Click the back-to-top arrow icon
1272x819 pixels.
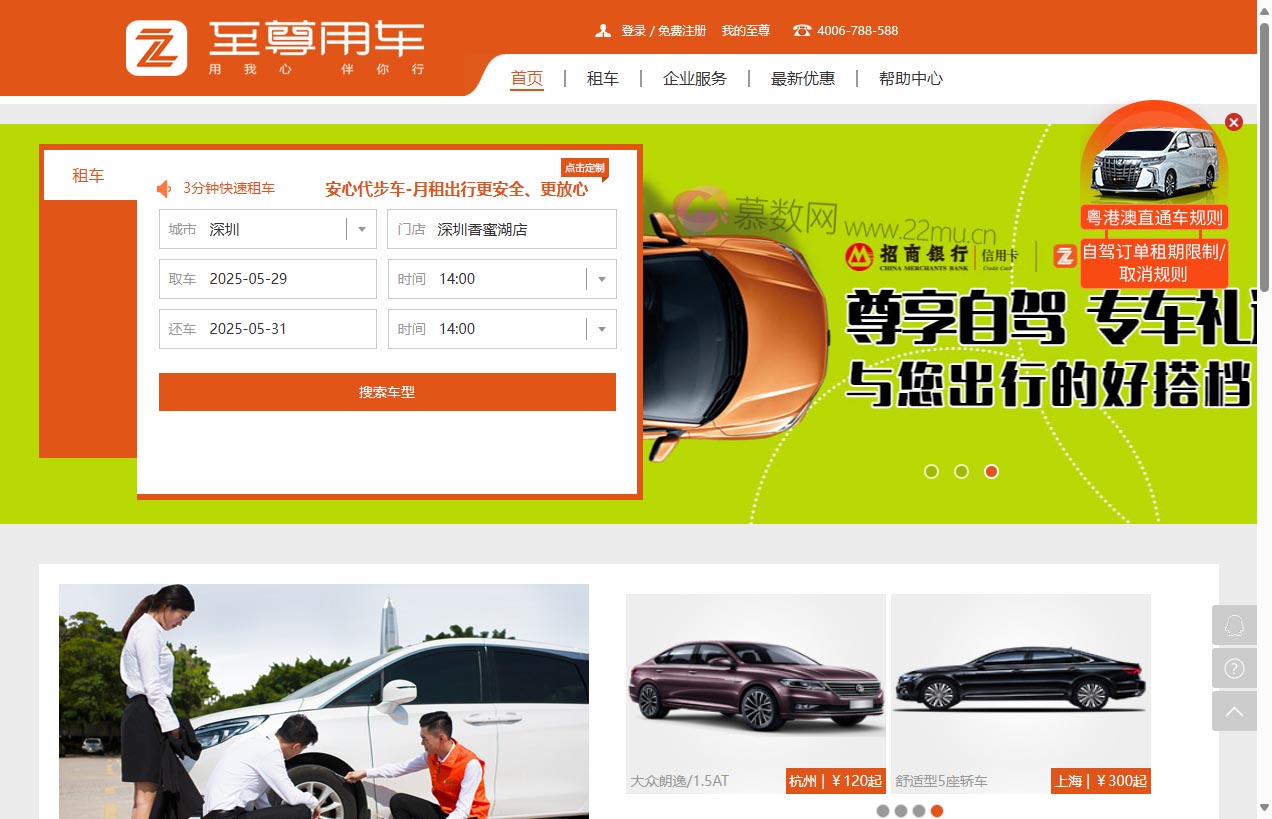tap(1234, 711)
